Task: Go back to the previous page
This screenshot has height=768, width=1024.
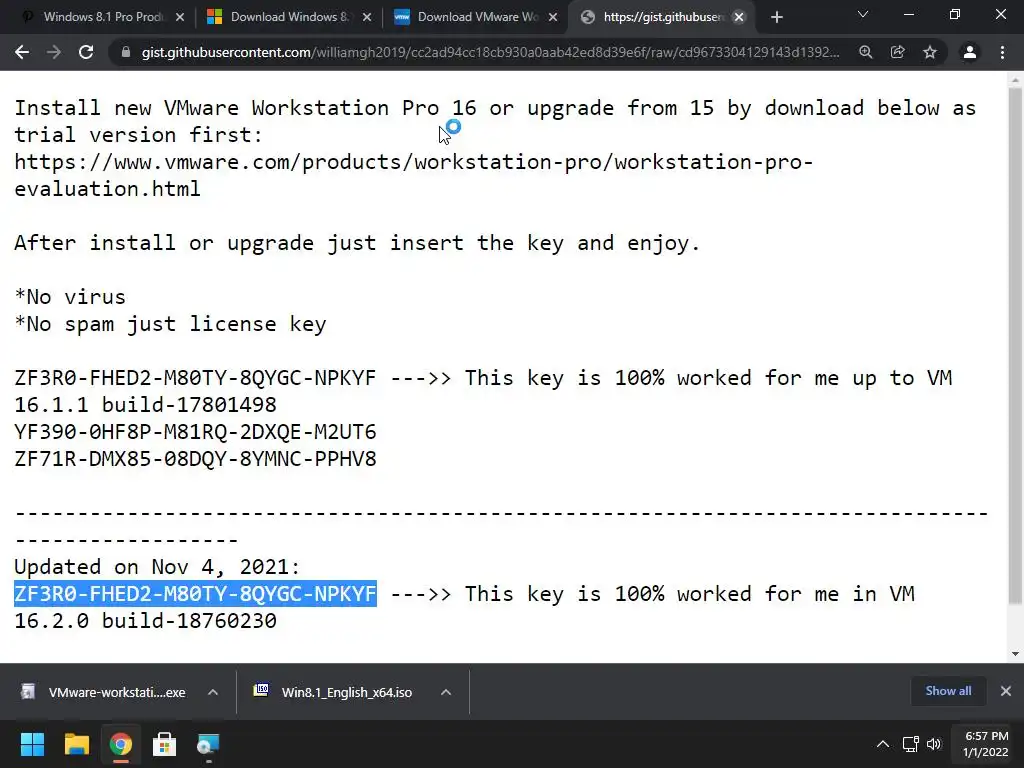Action: pos(22,52)
